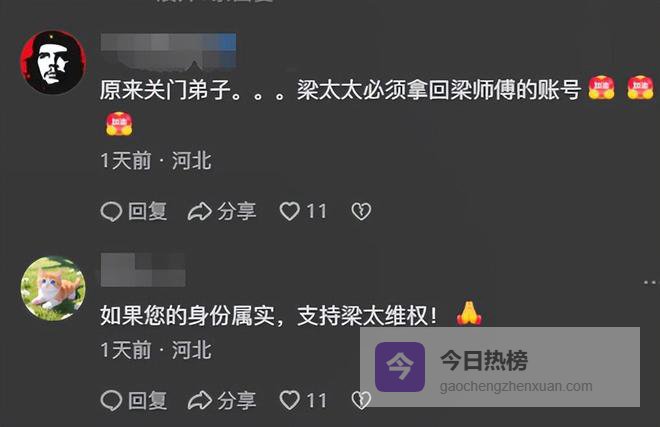Screen dimensions: 660x427
Task: Click the 分享 label under second comment
Action: click(x=237, y=400)
